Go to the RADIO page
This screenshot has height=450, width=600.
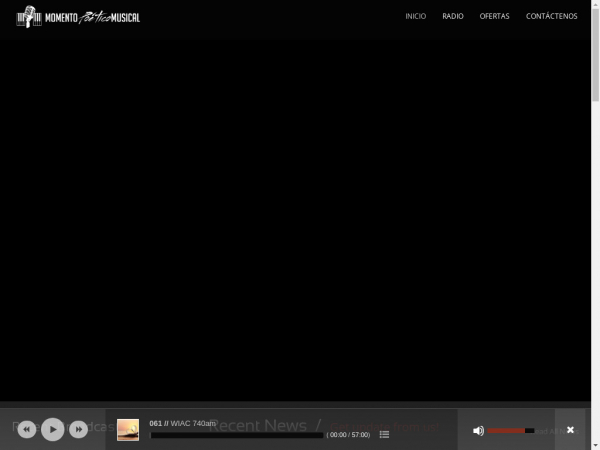tap(453, 16)
